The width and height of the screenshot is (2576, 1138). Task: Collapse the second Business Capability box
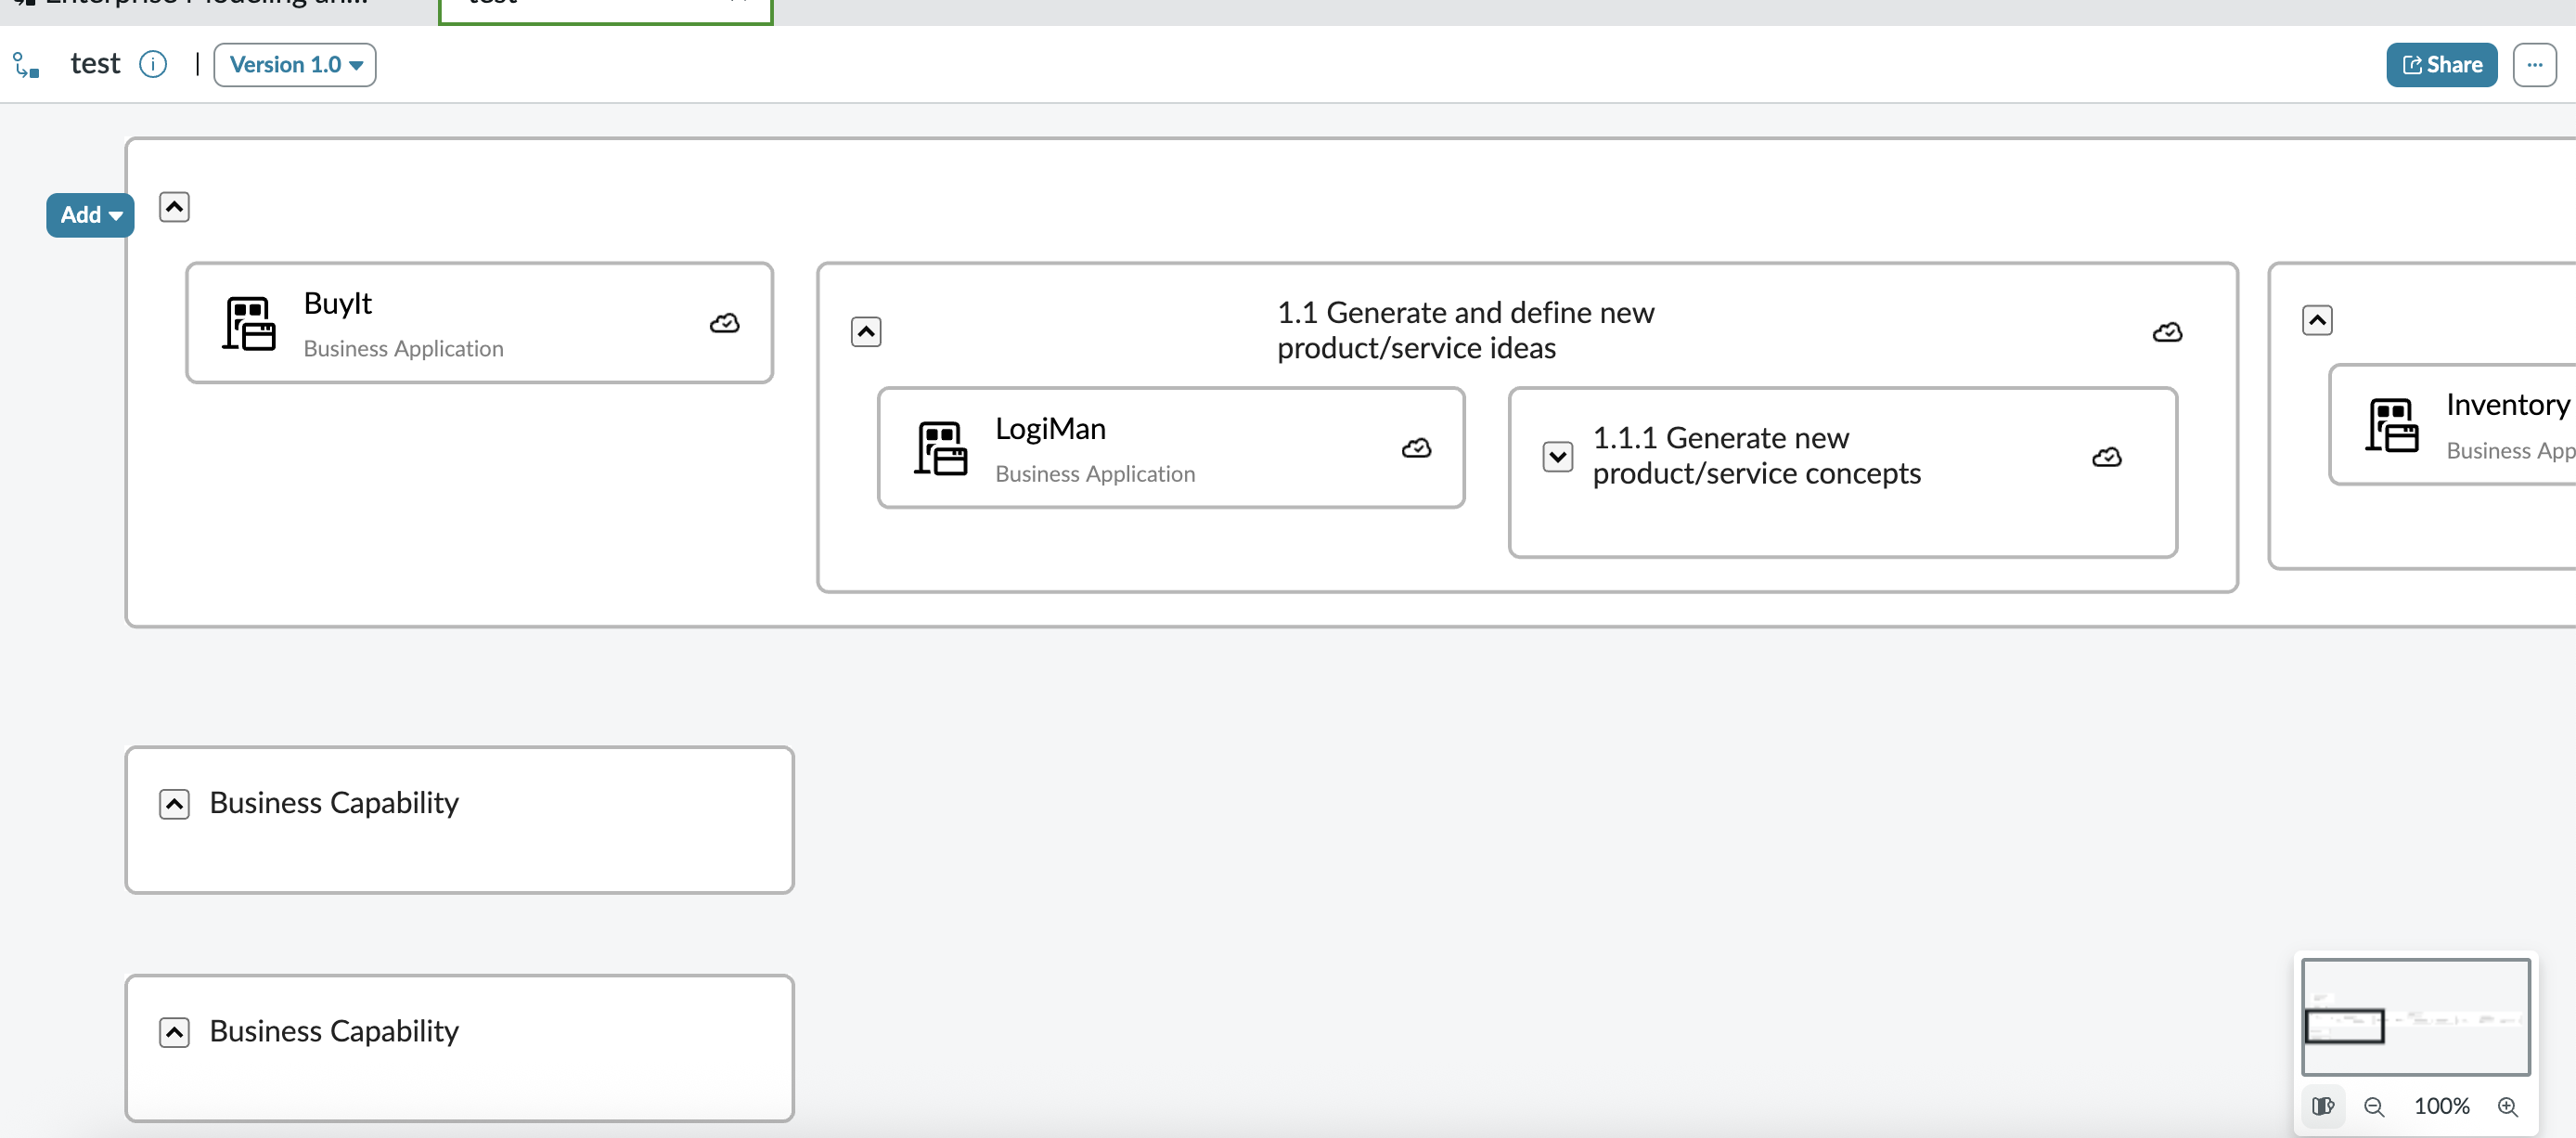click(x=174, y=1032)
